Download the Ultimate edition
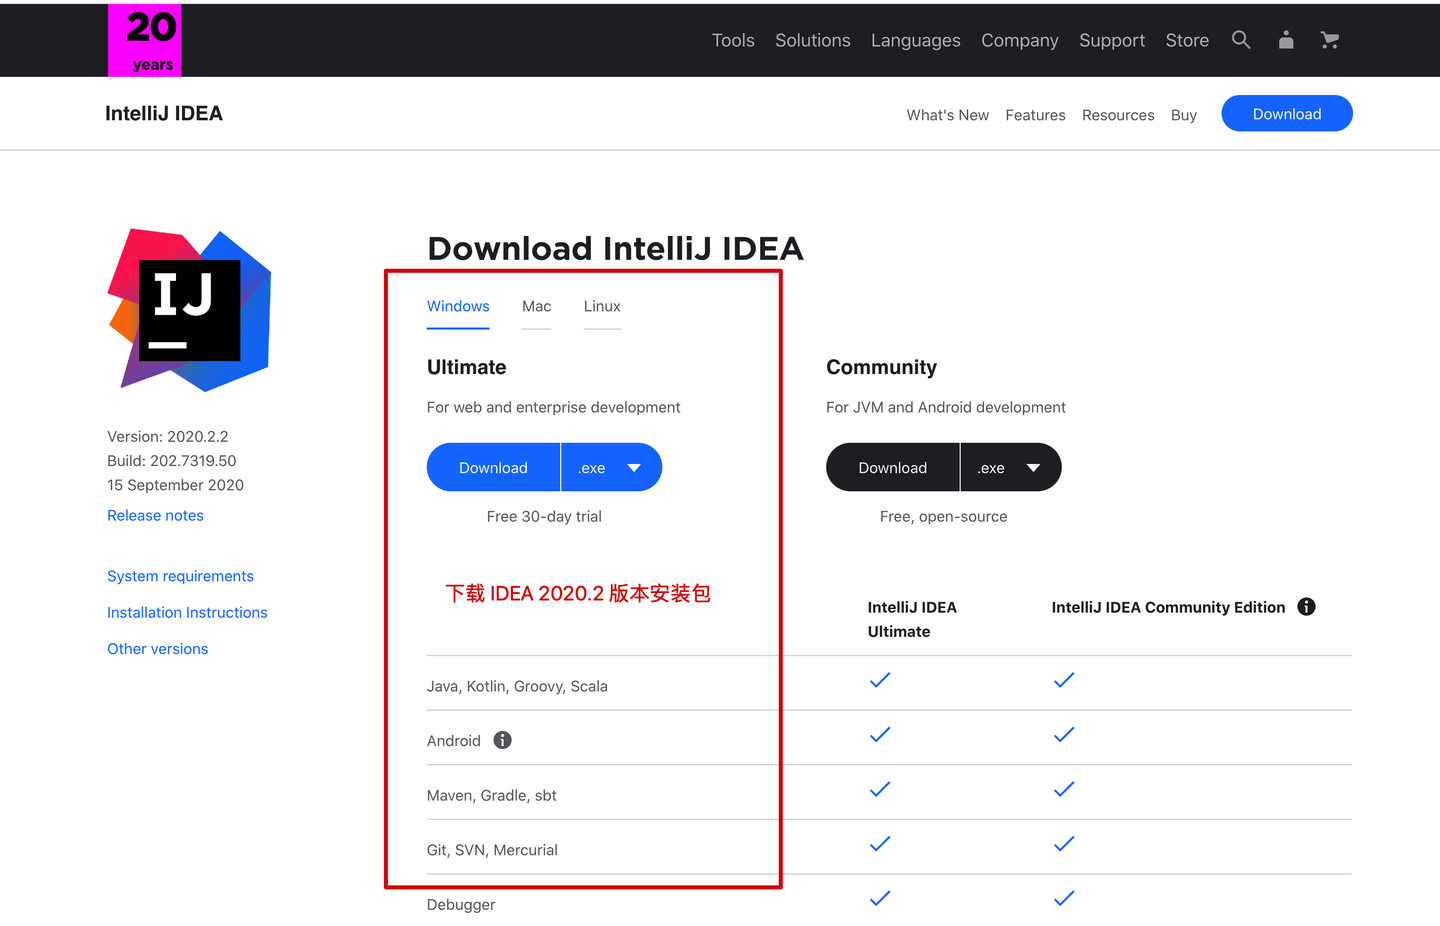The width and height of the screenshot is (1440, 926). click(494, 467)
